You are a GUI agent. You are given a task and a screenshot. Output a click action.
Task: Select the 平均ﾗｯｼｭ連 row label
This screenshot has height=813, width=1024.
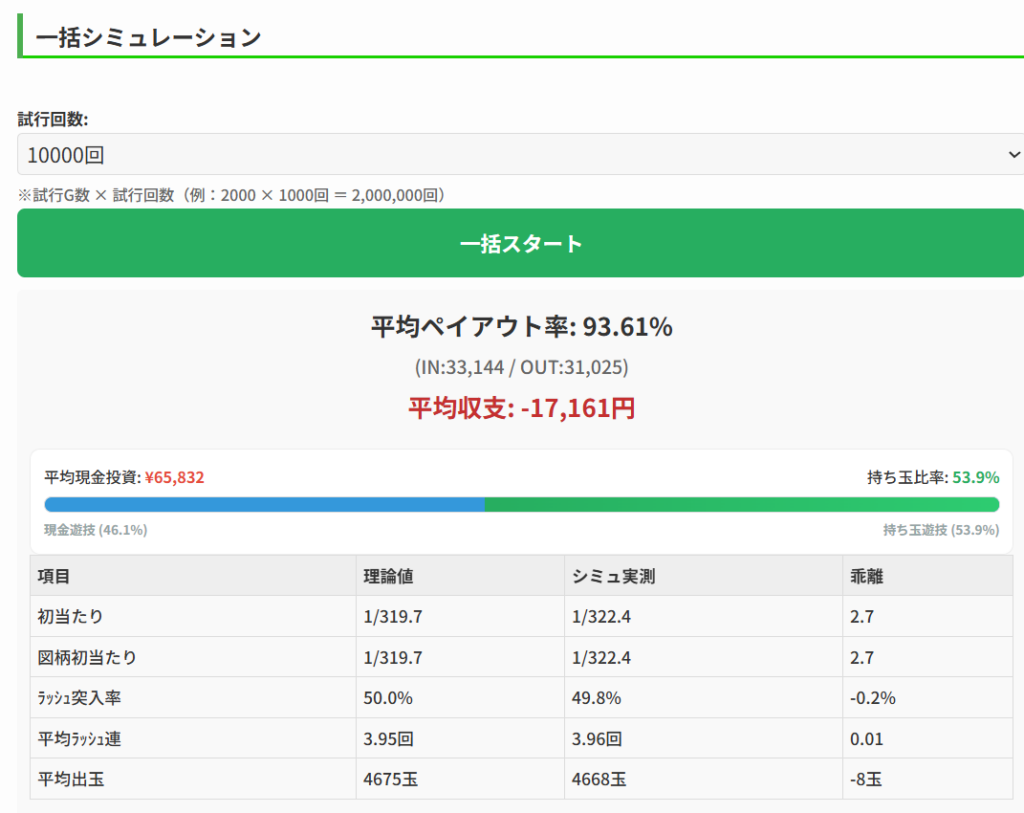(80, 739)
